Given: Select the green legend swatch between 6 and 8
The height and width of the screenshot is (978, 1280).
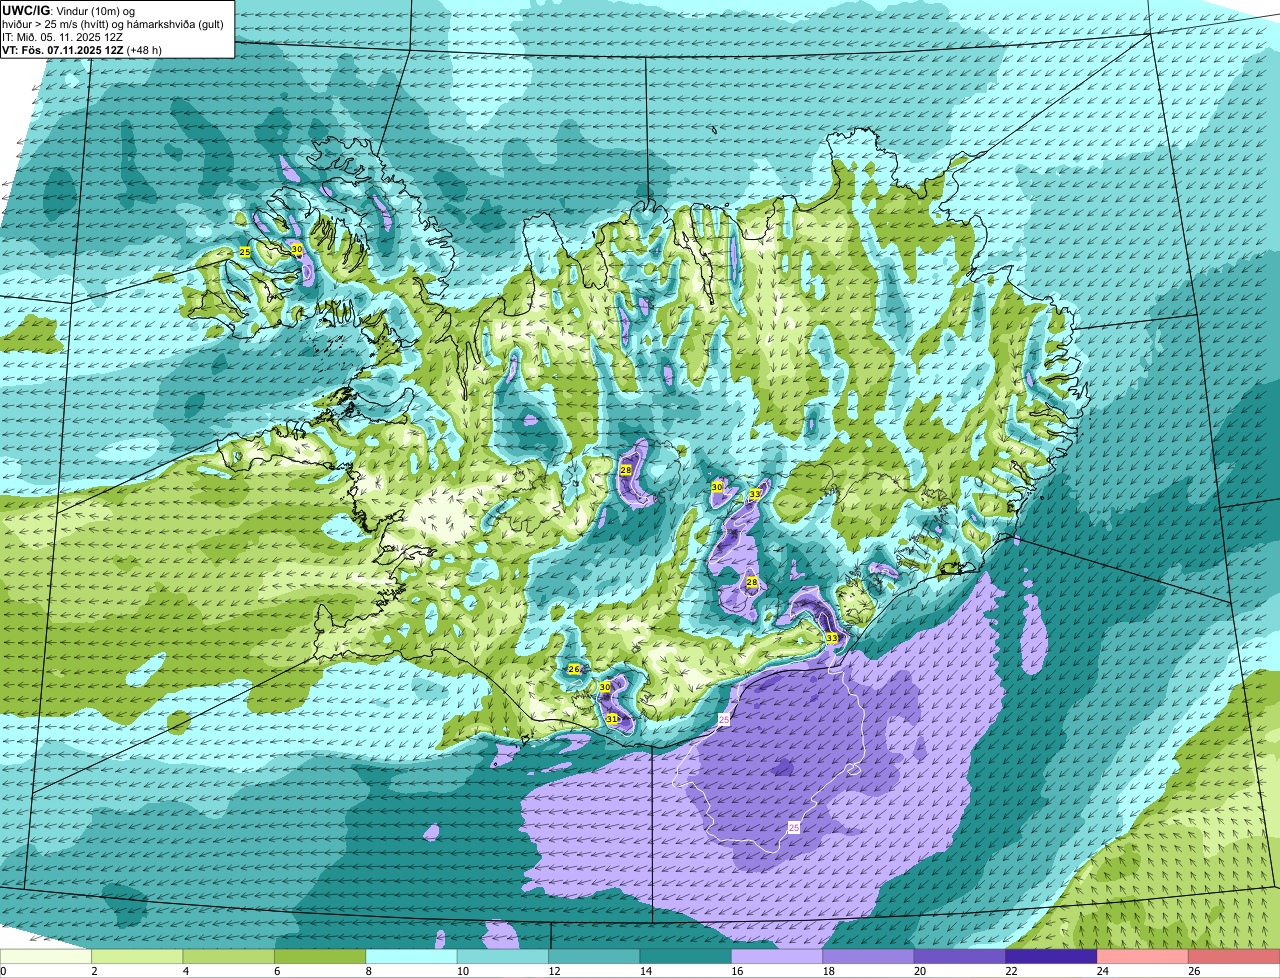Looking at the screenshot, I should pyautogui.click(x=320, y=956).
